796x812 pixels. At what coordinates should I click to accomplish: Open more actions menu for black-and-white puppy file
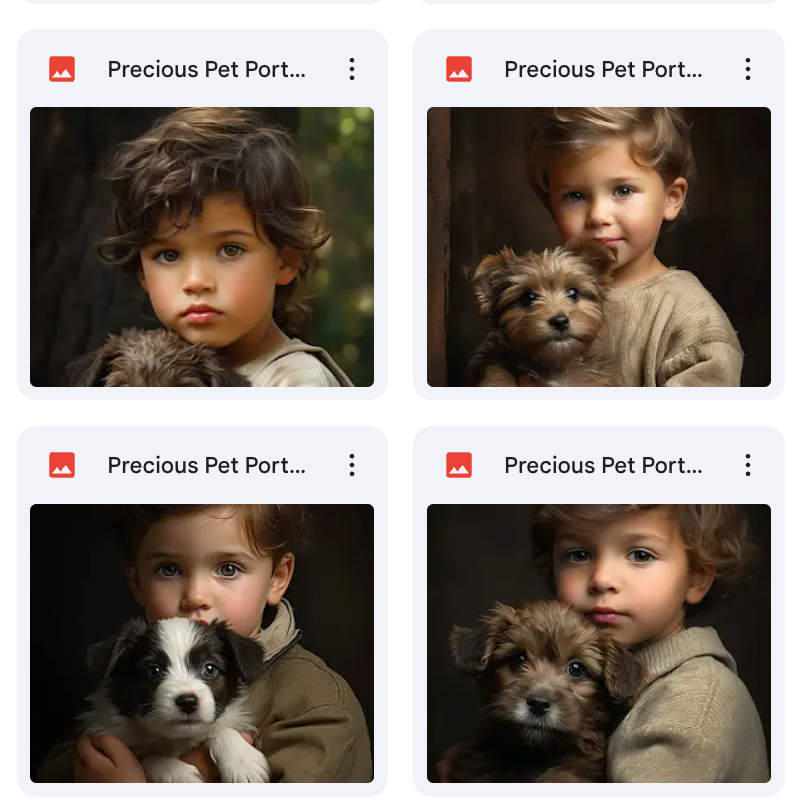351,465
